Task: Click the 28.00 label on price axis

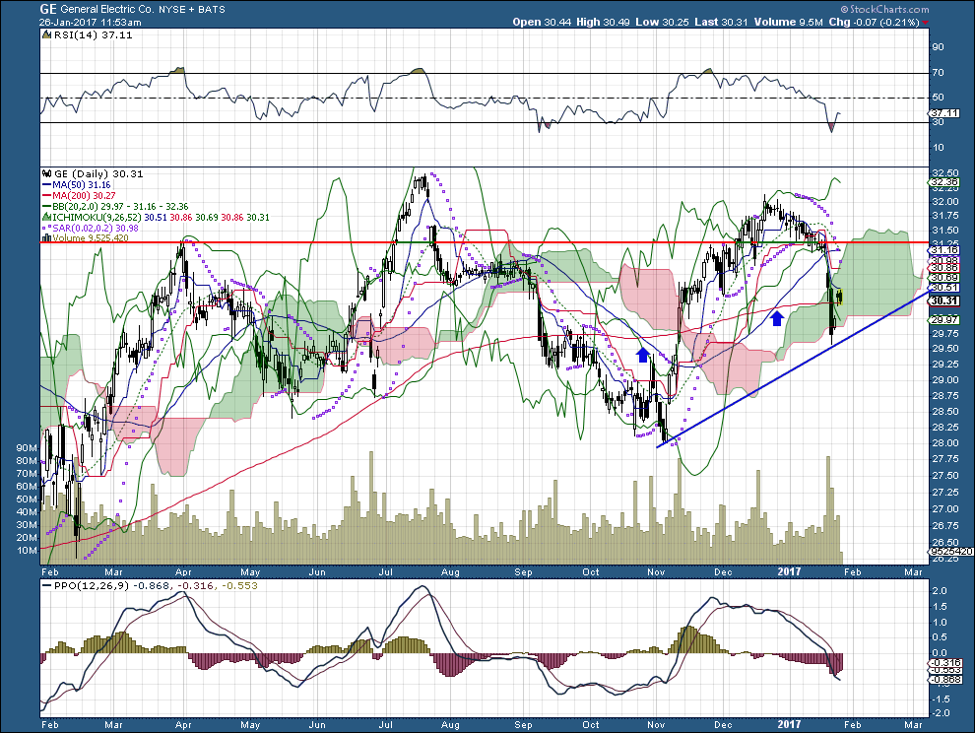Action: (x=945, y=443)
